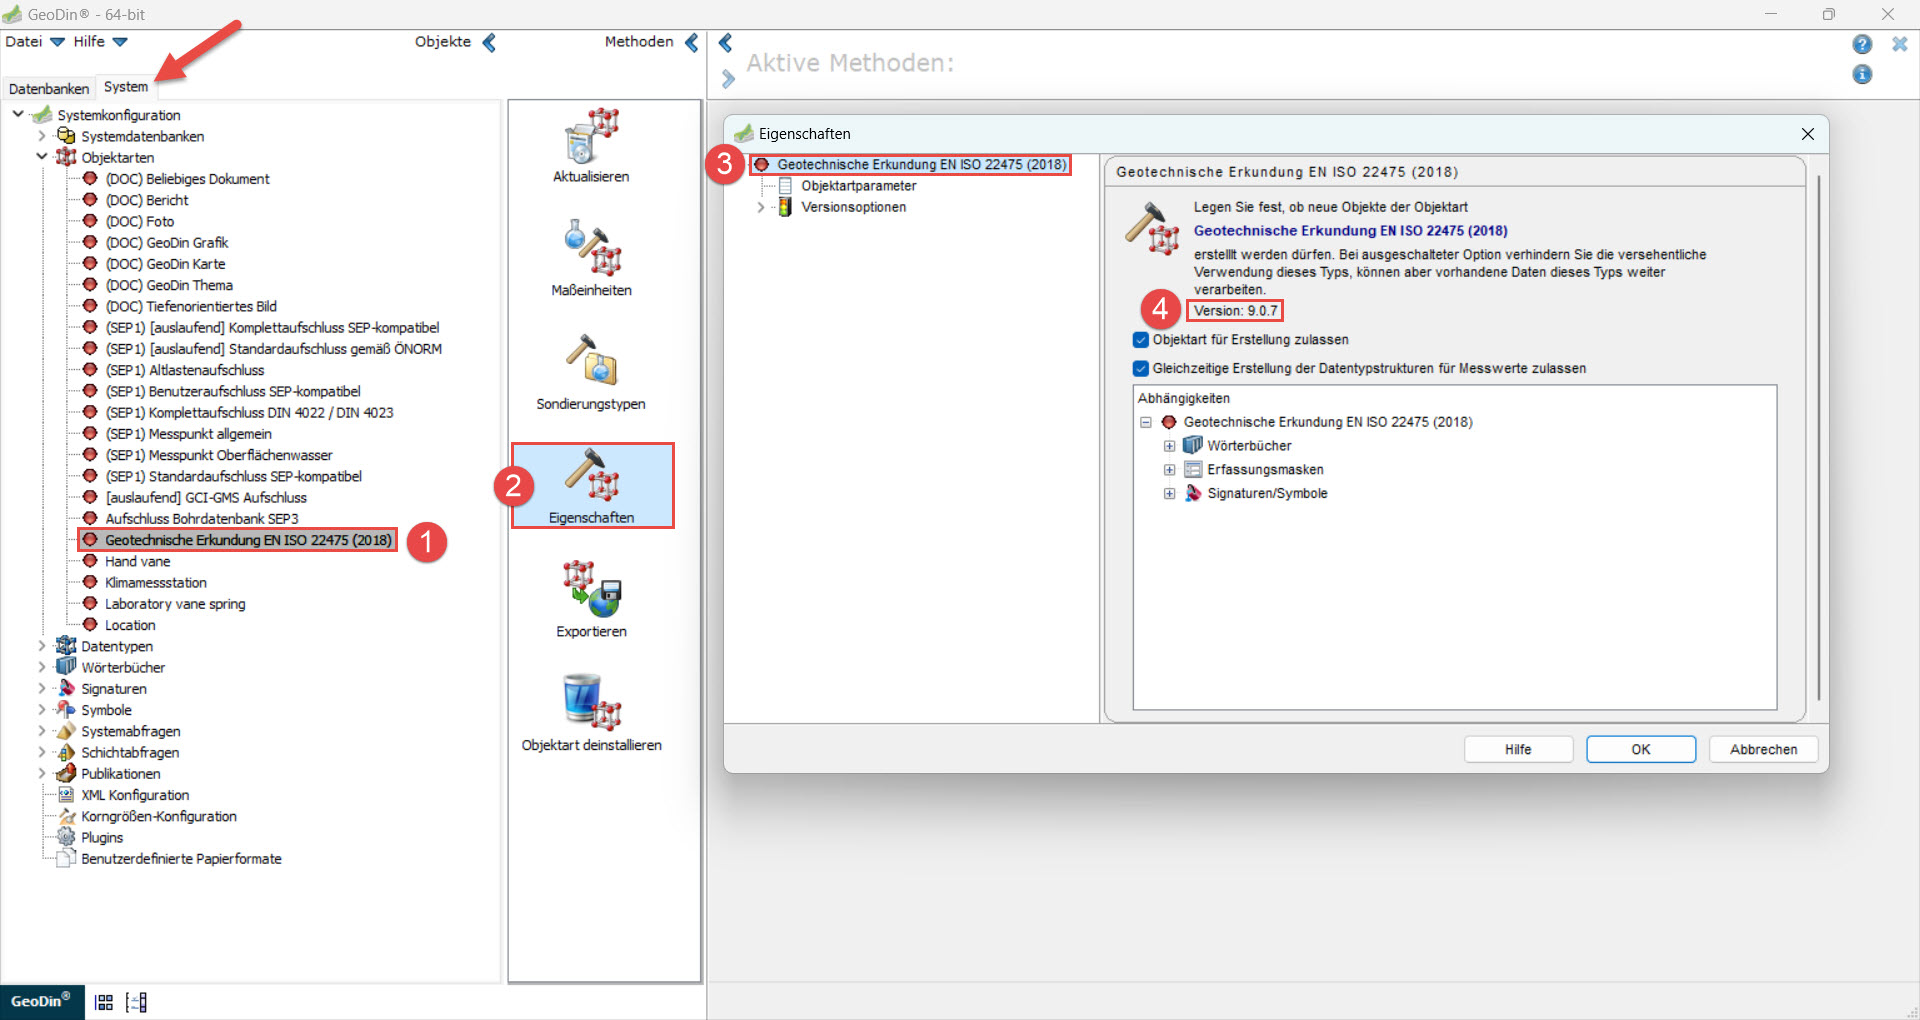This screenshot has width=1920, height=1020.
Task: Select the Schichtabfragen icon in tree
Action: coord(66,752)
